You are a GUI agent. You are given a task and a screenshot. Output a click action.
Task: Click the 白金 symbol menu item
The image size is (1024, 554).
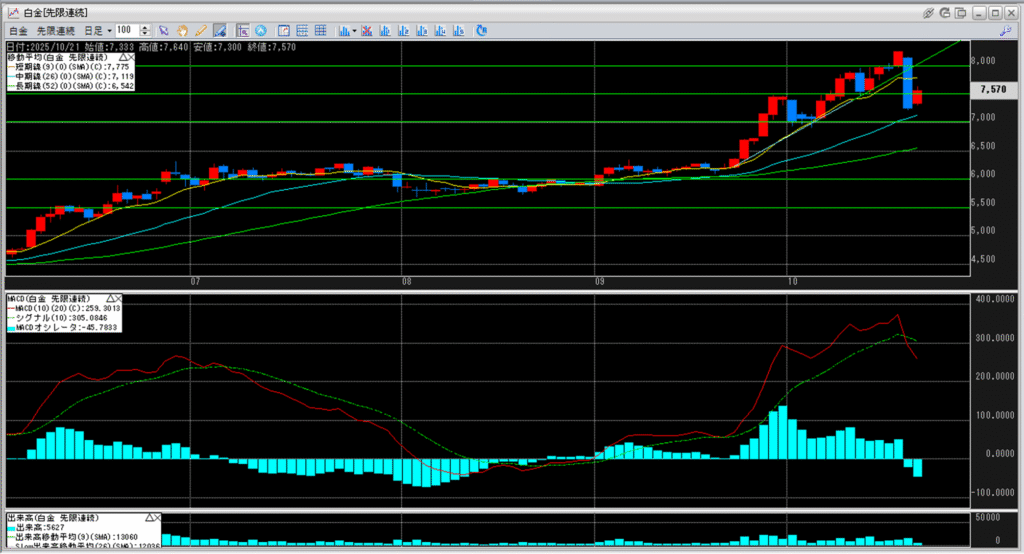(x=19, y=31)
